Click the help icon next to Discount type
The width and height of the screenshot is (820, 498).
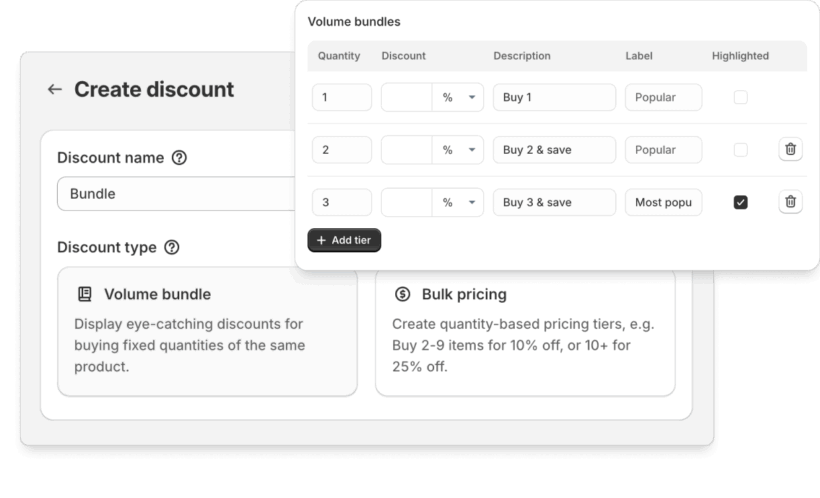click(x=172, y=247)
